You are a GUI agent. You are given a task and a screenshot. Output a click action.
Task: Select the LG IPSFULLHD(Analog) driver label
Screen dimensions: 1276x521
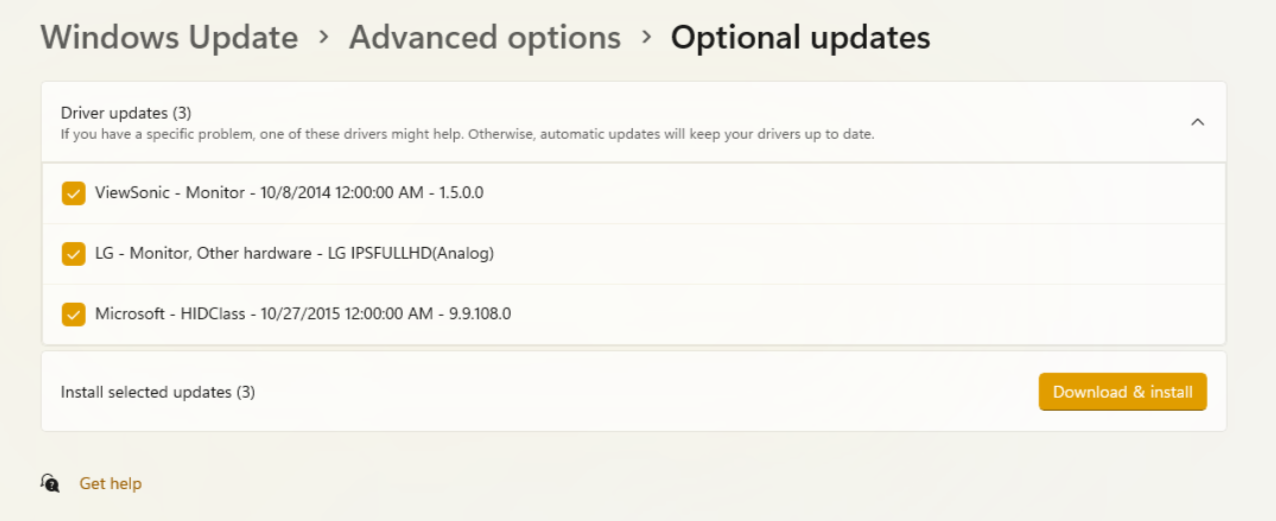[x=294, y=253]
